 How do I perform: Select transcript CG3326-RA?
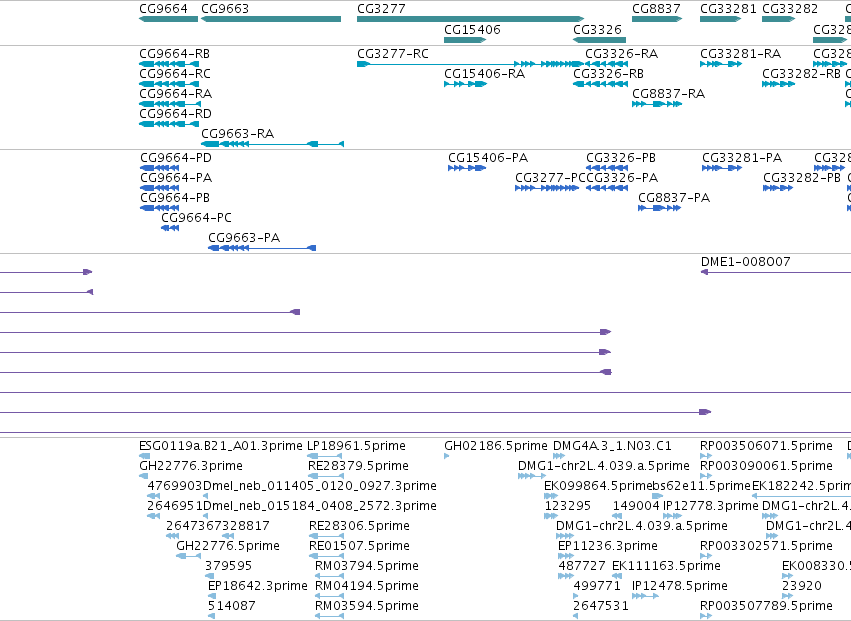coord(621,54)
